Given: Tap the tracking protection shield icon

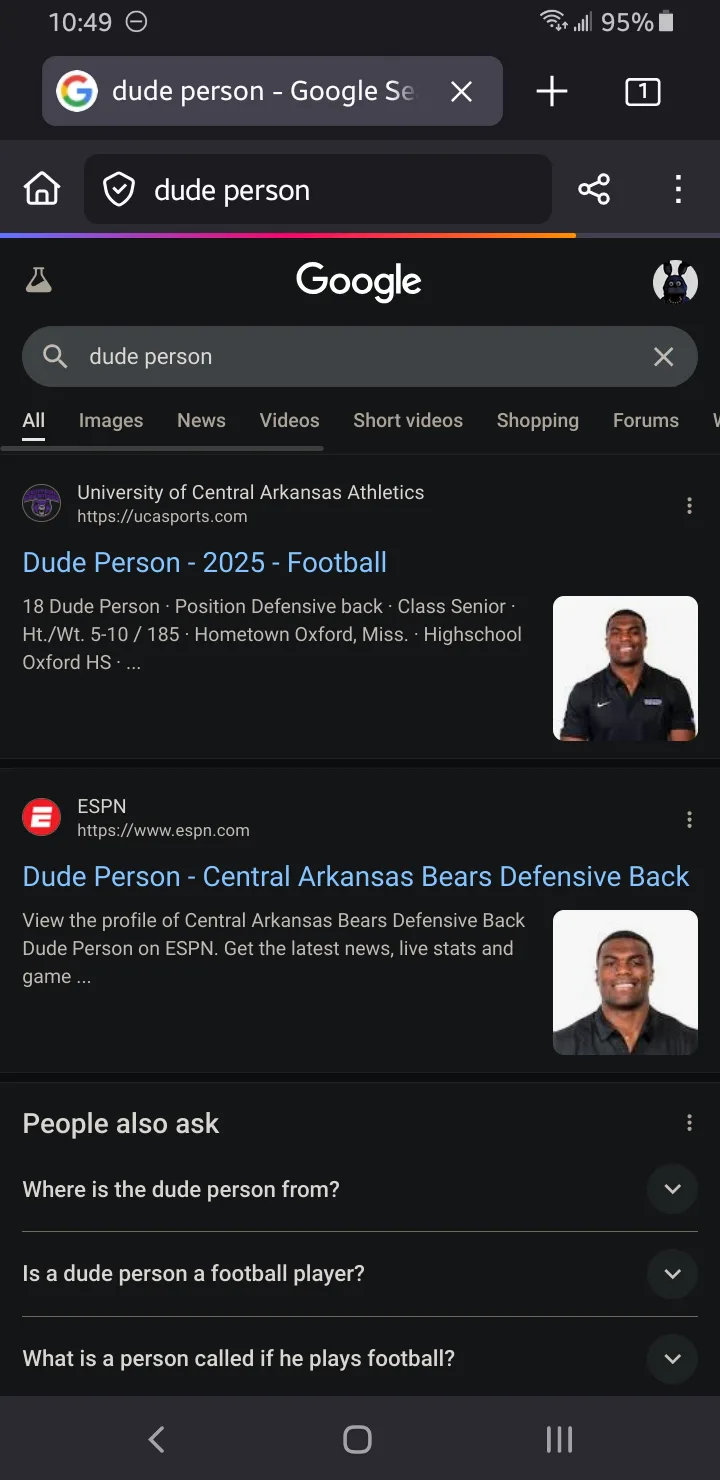Looking at the screenshot, I should 119,189.
